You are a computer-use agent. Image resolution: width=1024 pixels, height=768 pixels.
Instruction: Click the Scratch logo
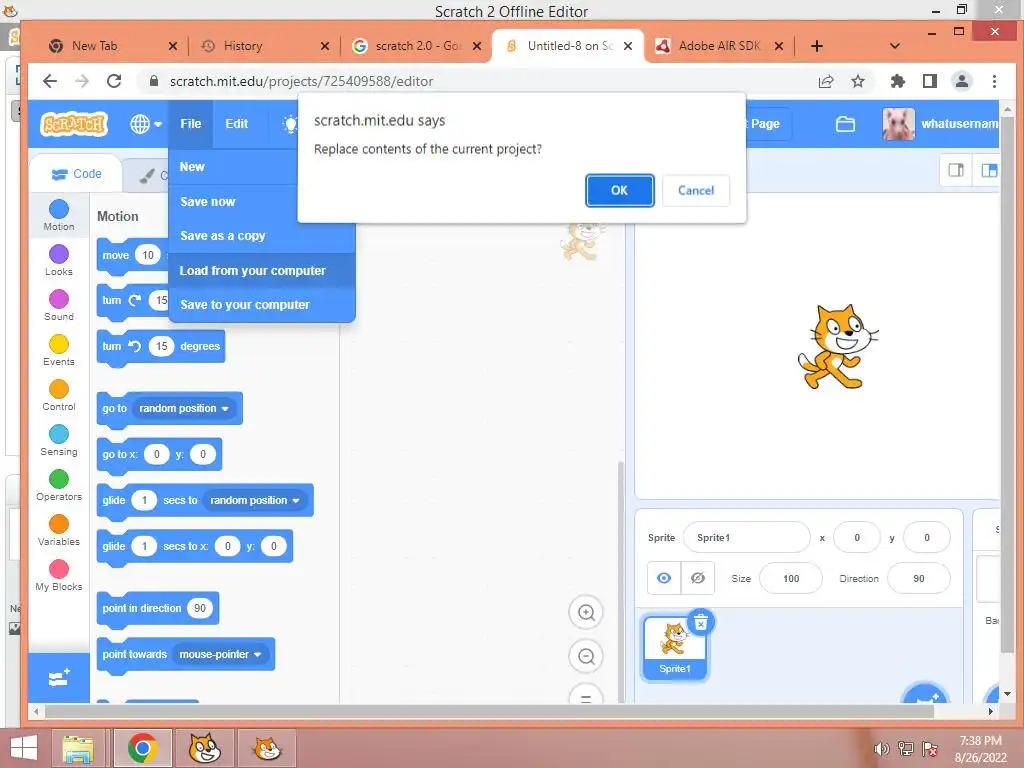pos(74,123)
